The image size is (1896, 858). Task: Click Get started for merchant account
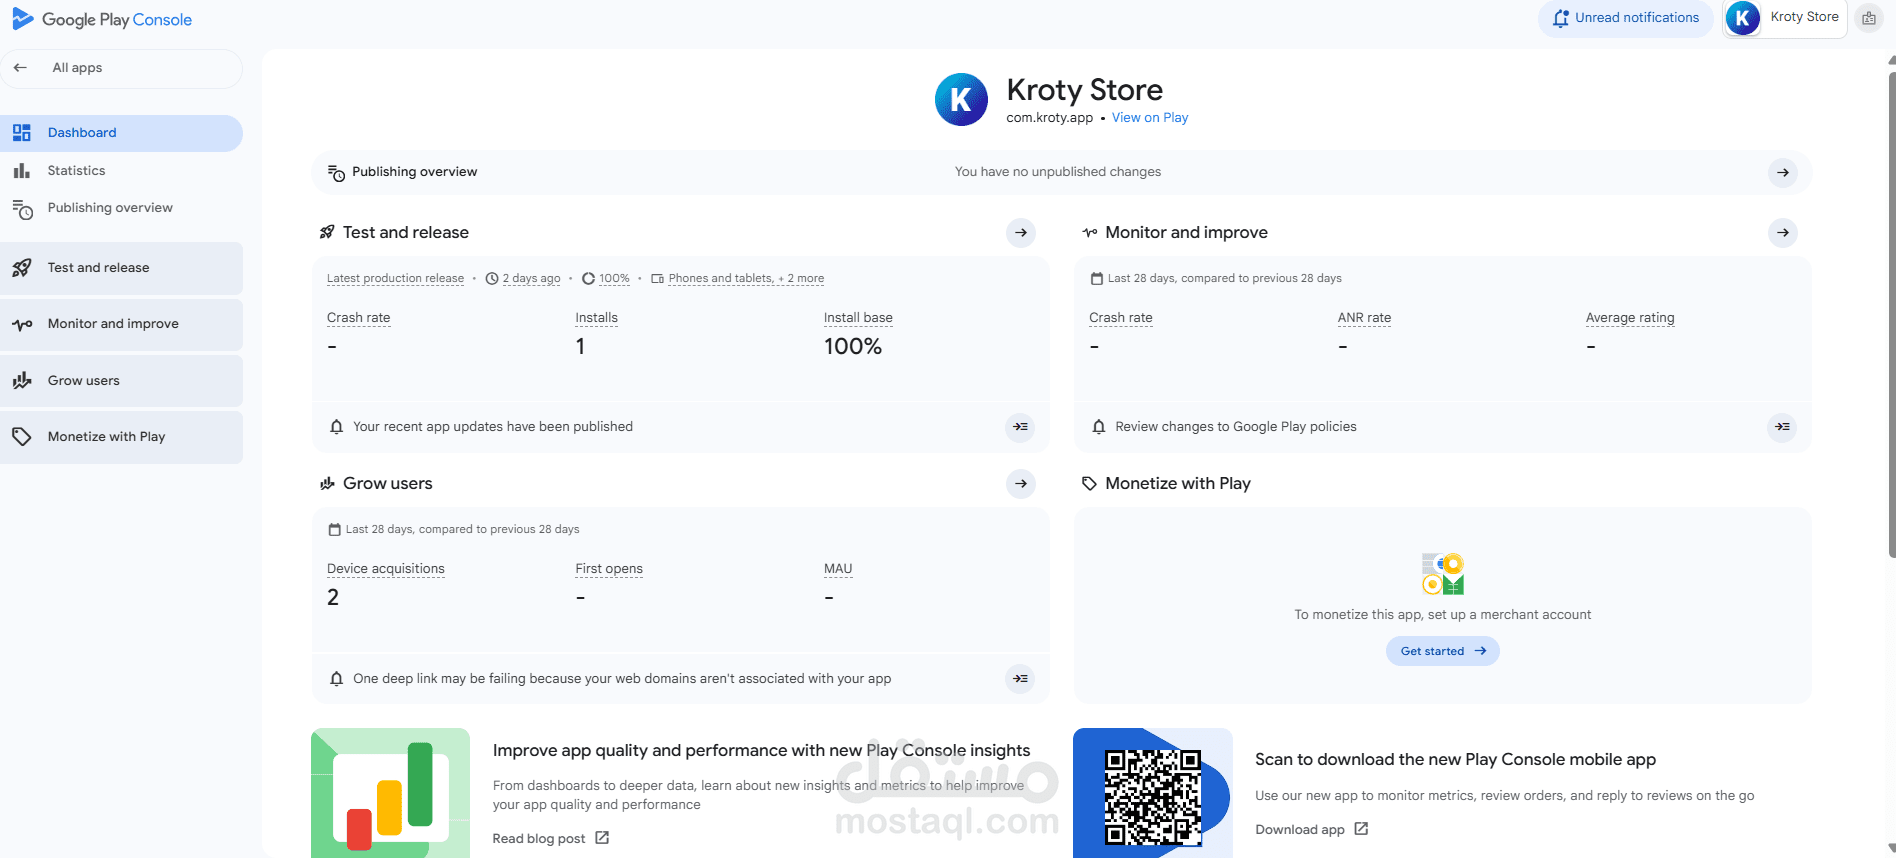point(1442,651)
